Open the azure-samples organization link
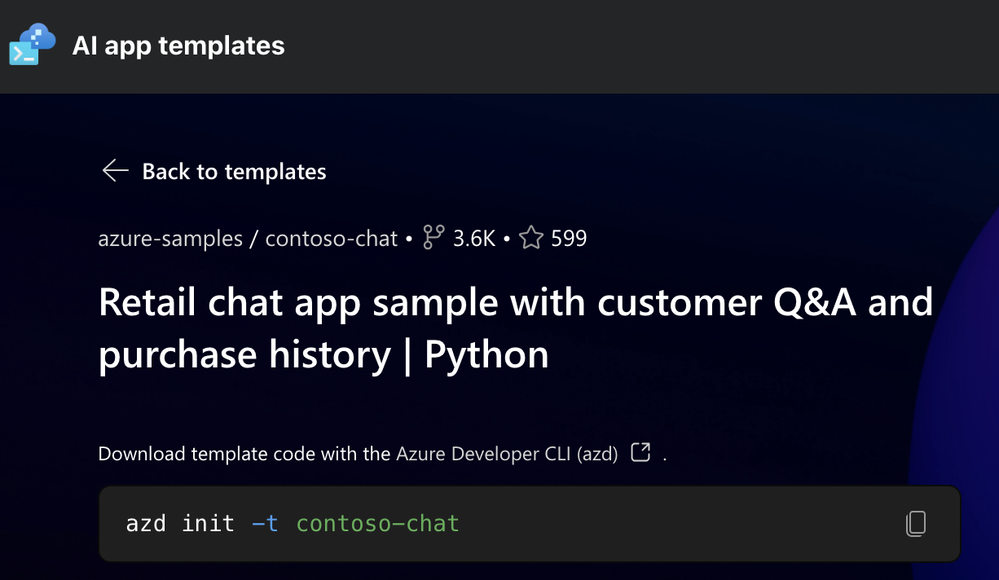Screen dimensions: 999x580 (170, 239)
